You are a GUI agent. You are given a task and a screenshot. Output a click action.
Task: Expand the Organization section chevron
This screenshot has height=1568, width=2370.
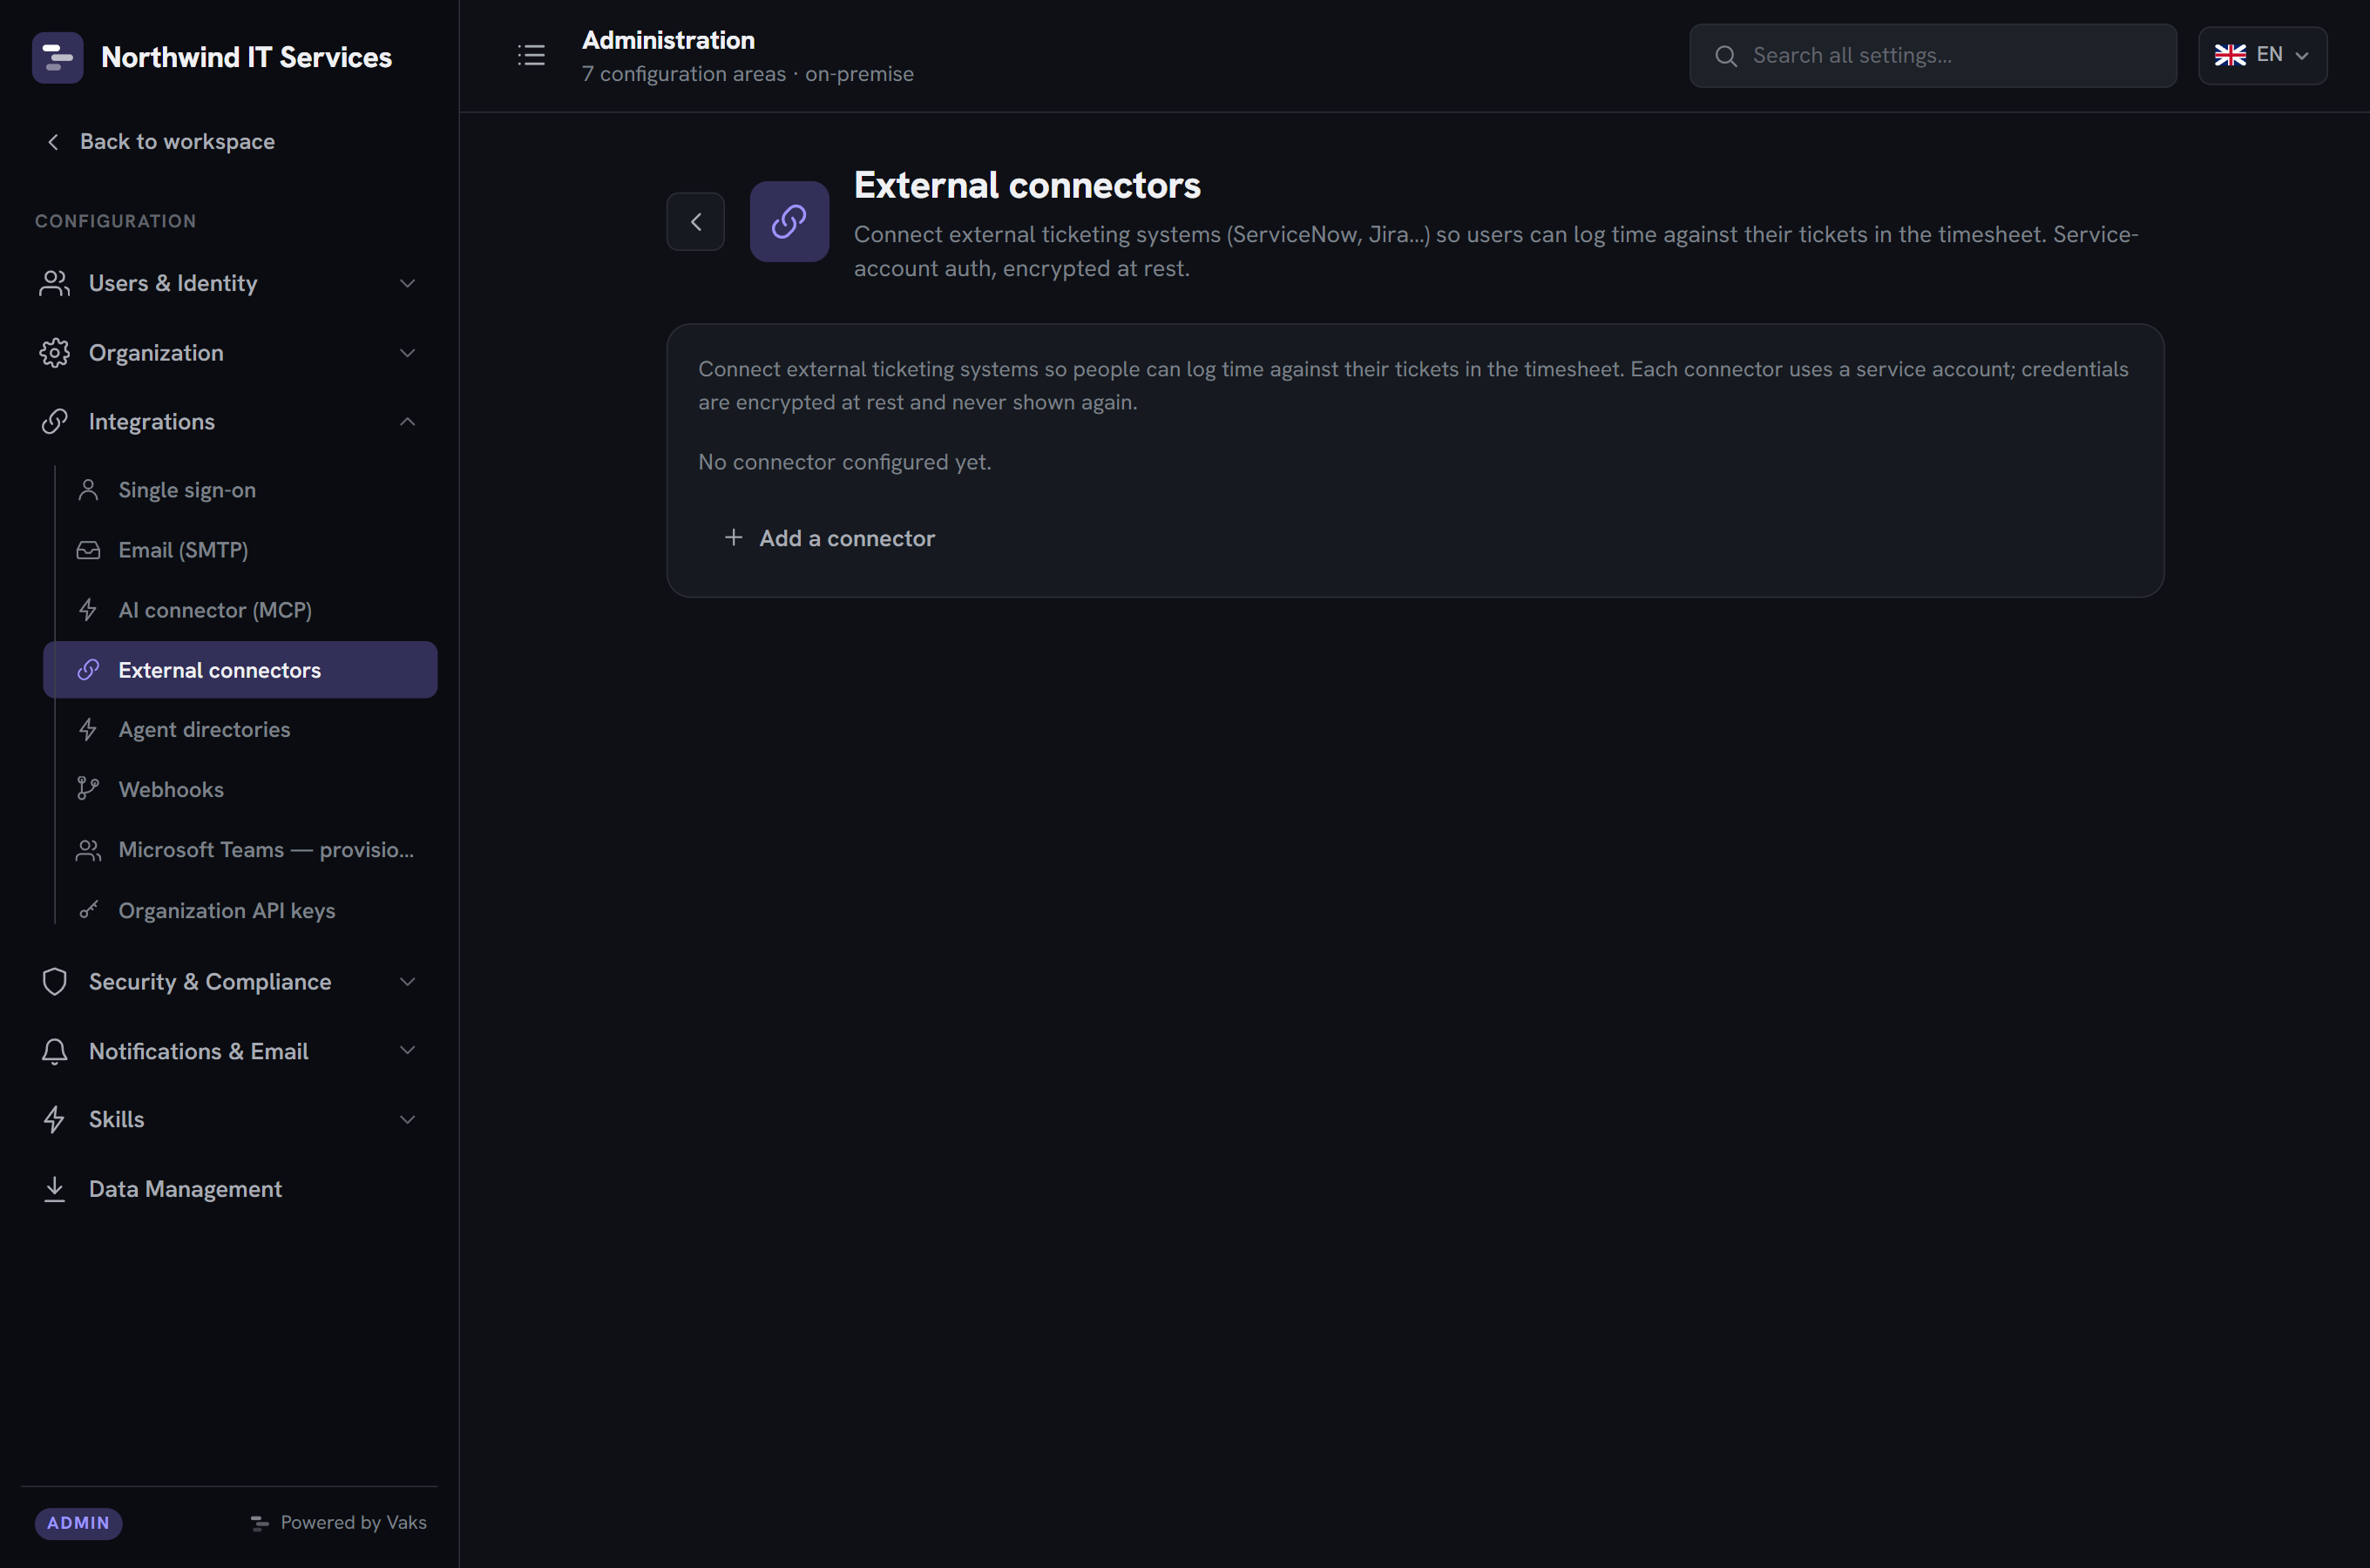[407, 353]
